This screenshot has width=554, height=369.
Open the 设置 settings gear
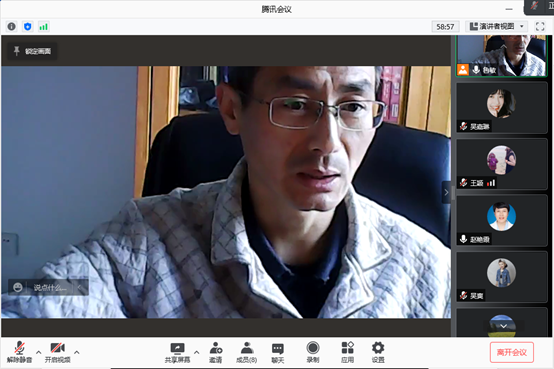tap(378, 352)
